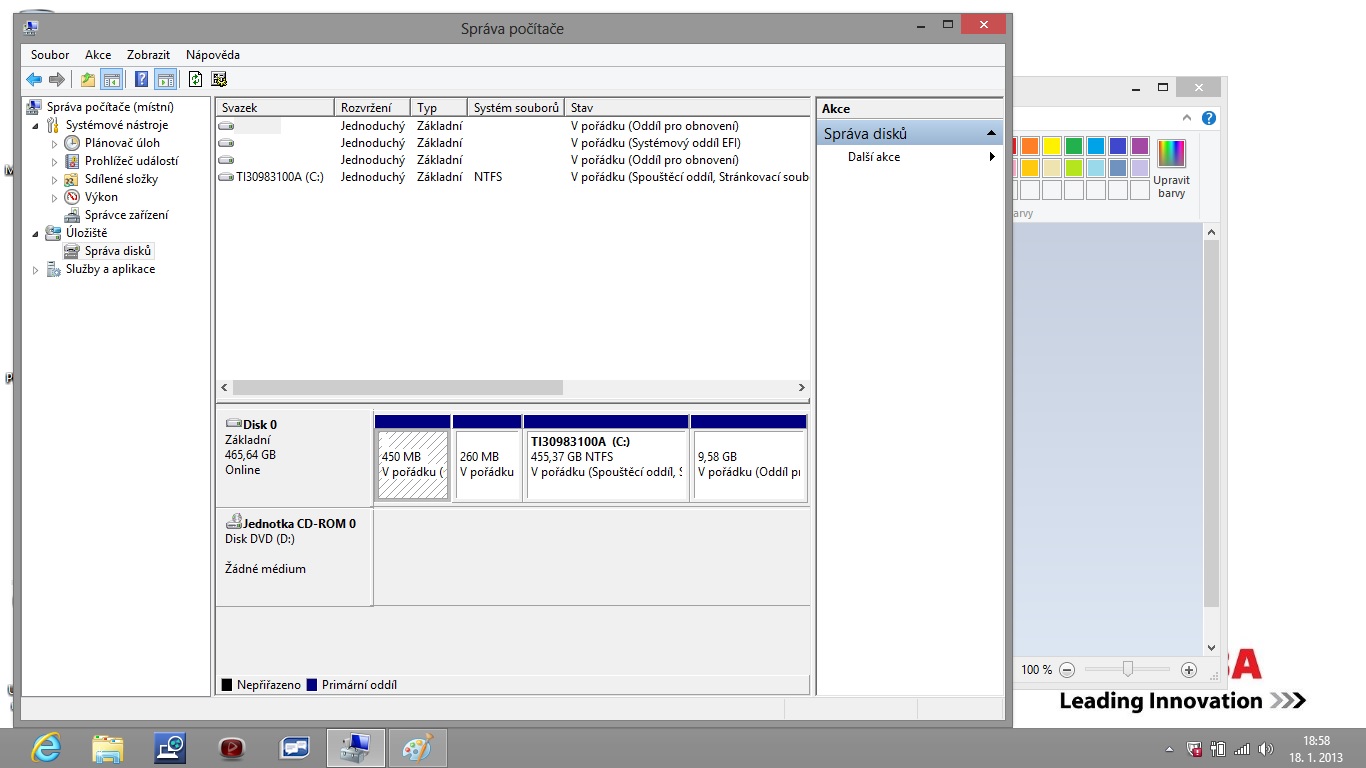Click the Refresh toolbar icon

pyautogui.click(x=196, y=80)
